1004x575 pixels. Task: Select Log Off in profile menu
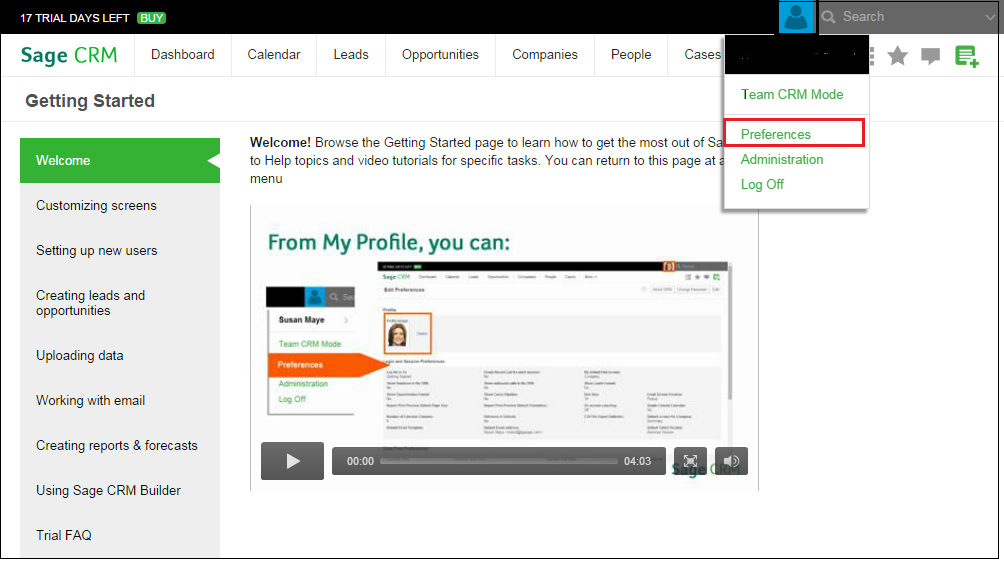(762, 184)
